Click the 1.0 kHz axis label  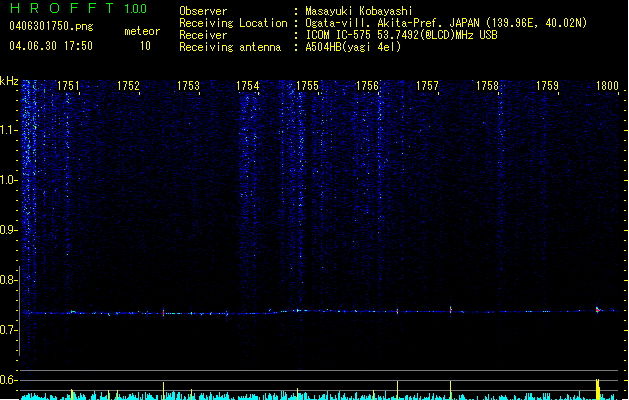[8, 180]
